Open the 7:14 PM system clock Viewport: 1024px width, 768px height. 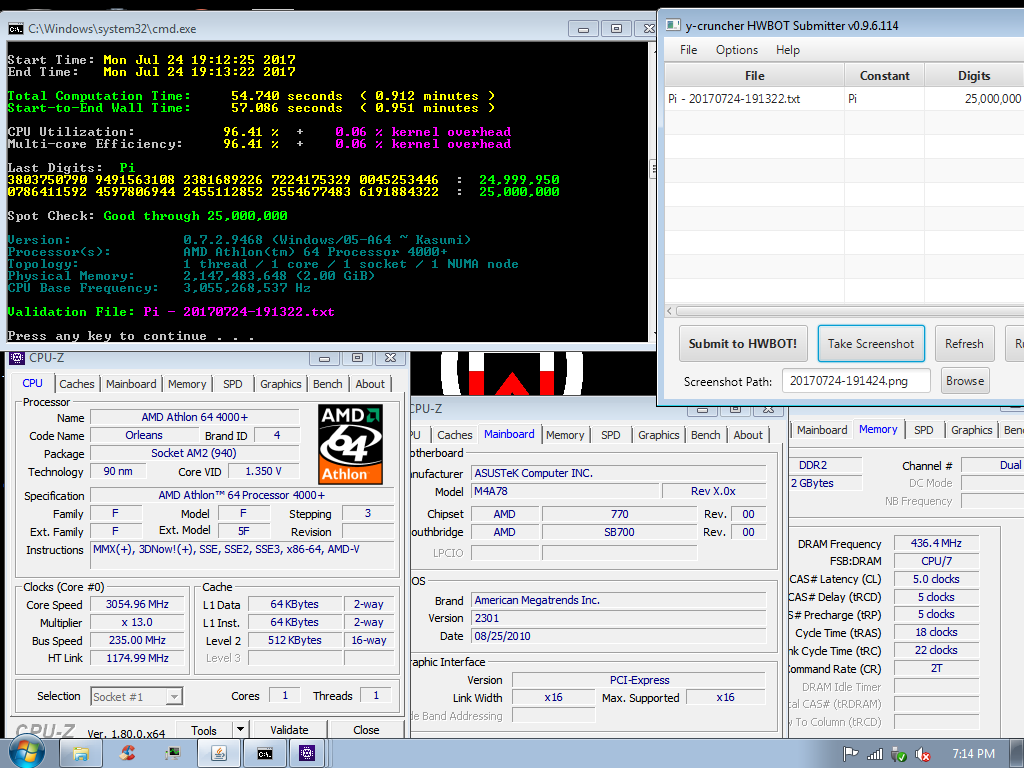coord(973,754)
